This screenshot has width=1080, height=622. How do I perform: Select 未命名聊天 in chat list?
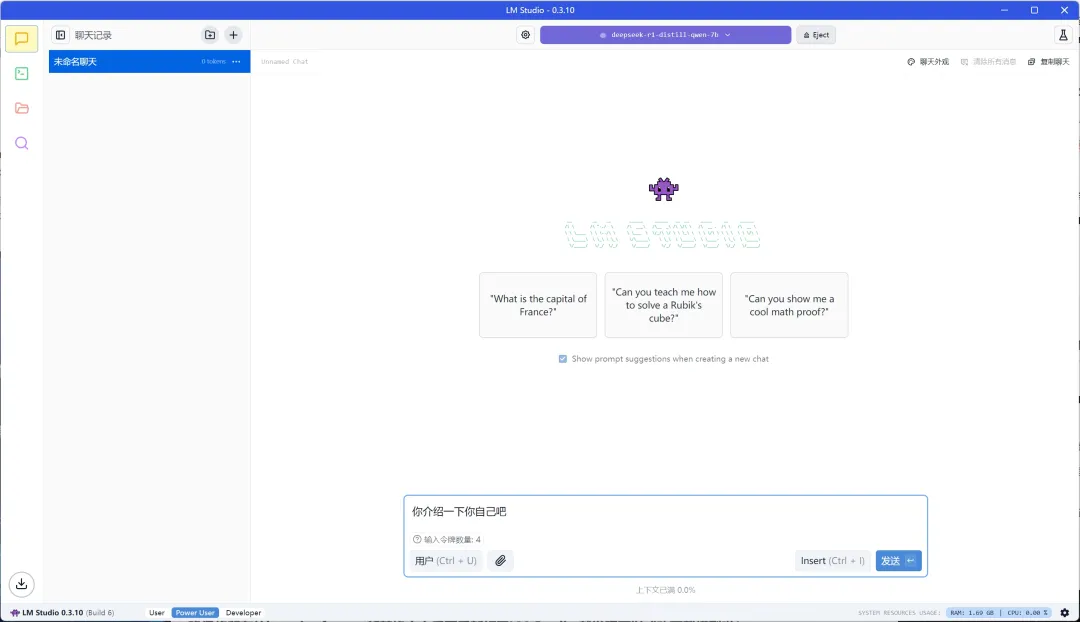pos(149,61)
